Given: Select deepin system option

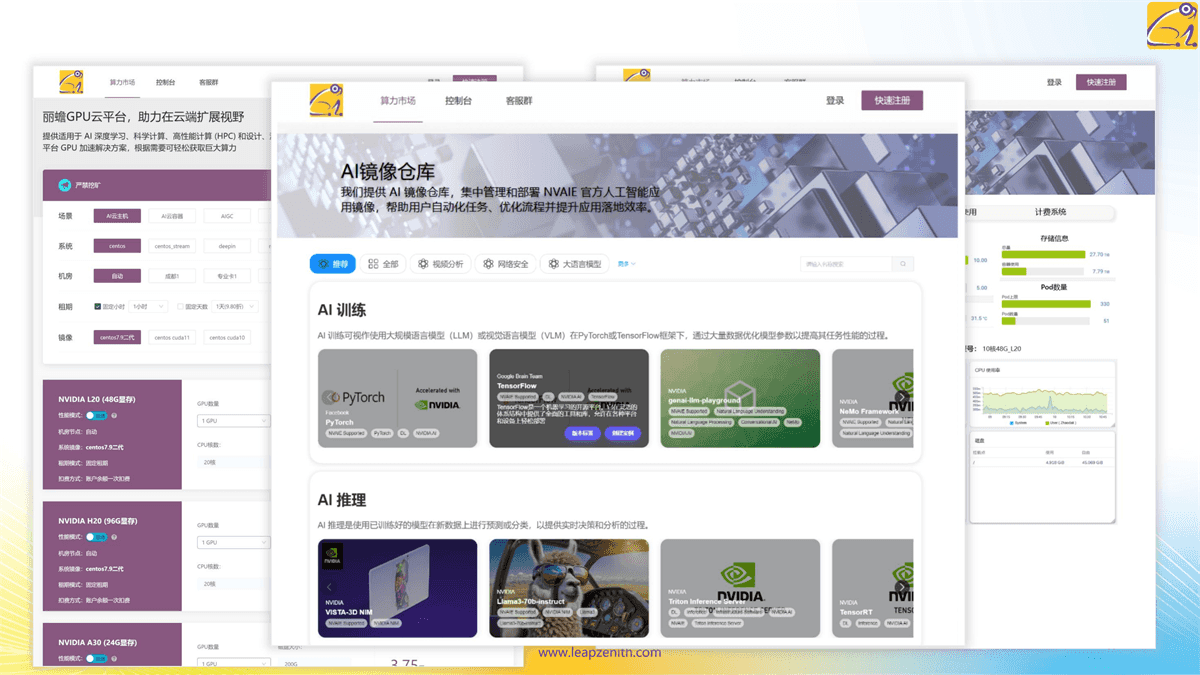Looking at the screenshot, I should pos(227,245).
